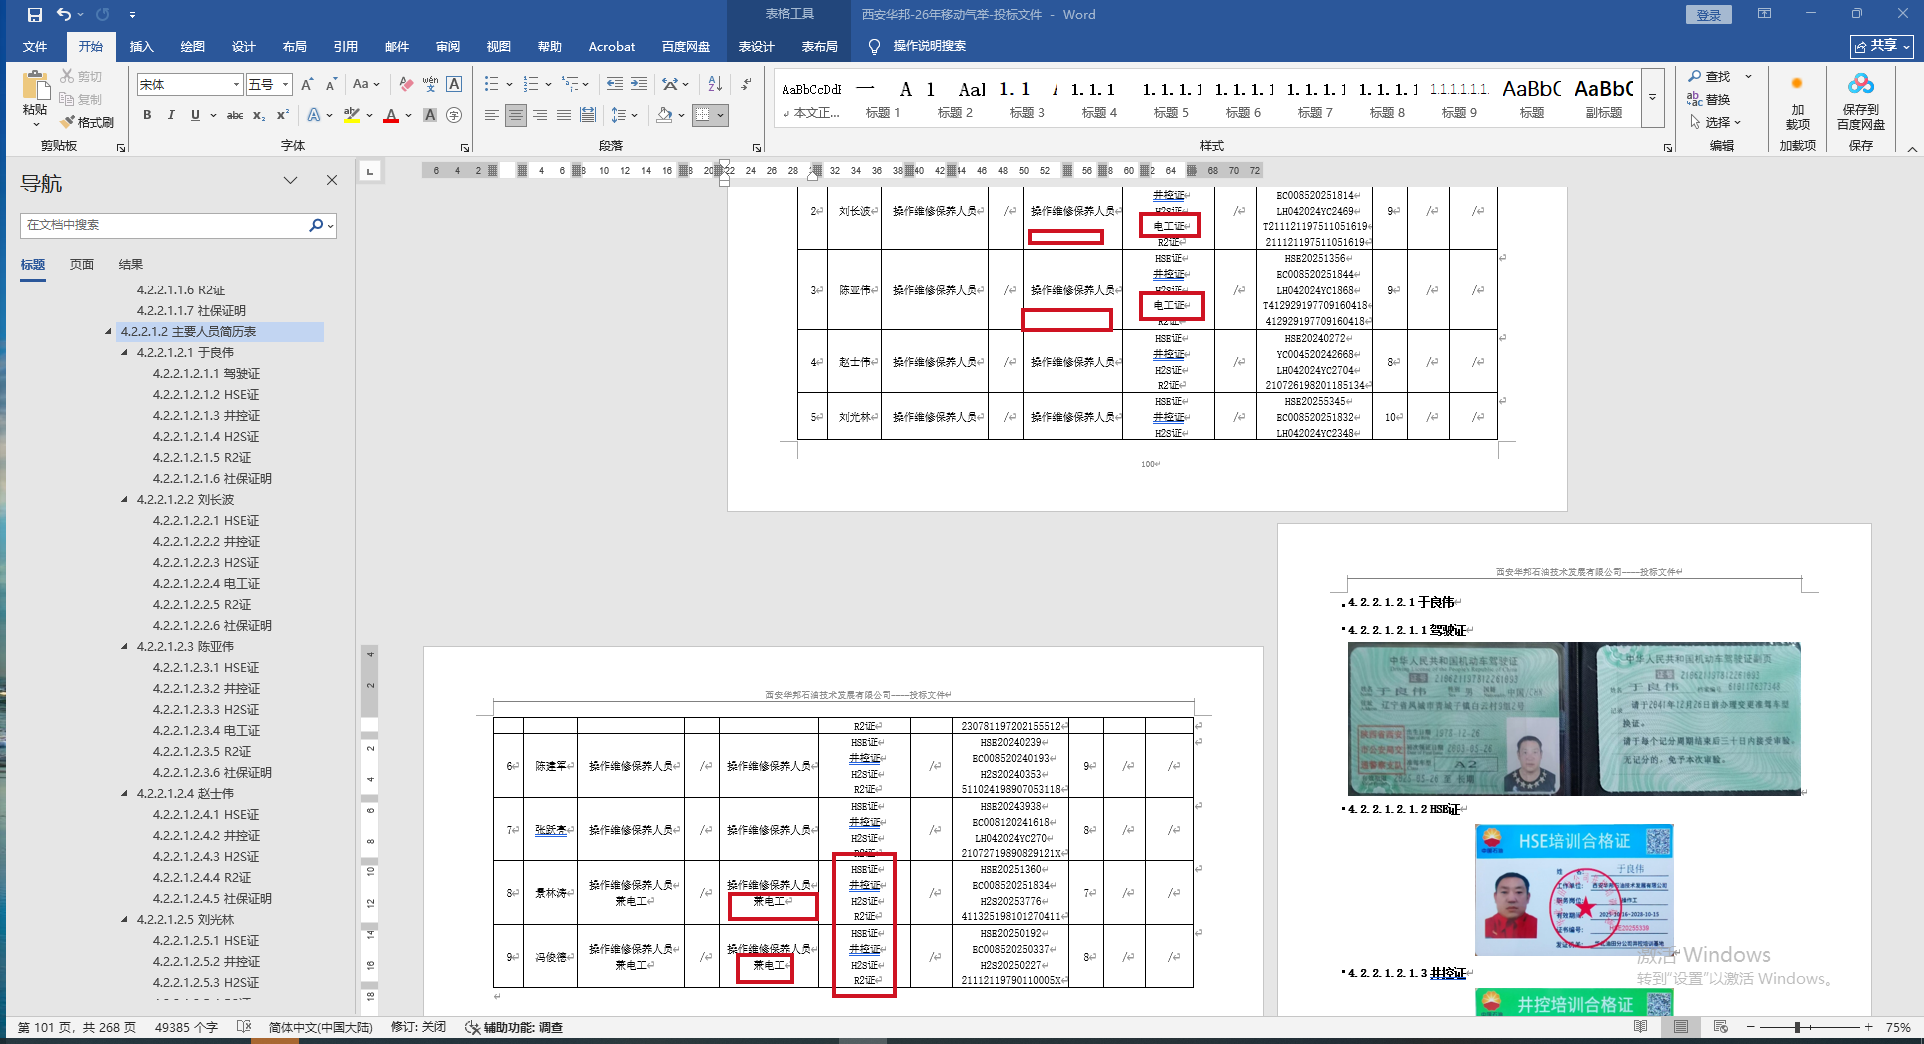Open line spacing dropdown
1924x1044 pixels.
click(624, 115)
